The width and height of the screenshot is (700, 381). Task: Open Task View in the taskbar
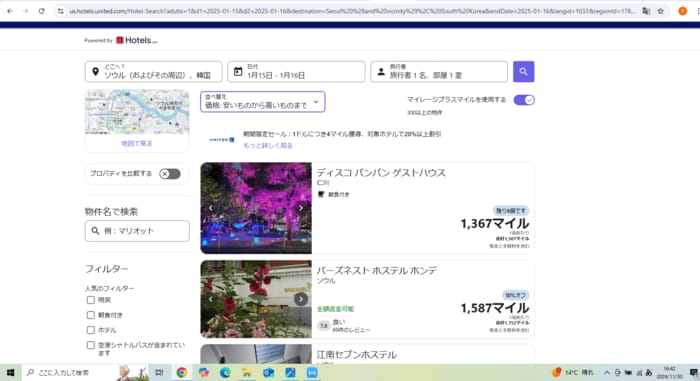click(x=159, y=373)
